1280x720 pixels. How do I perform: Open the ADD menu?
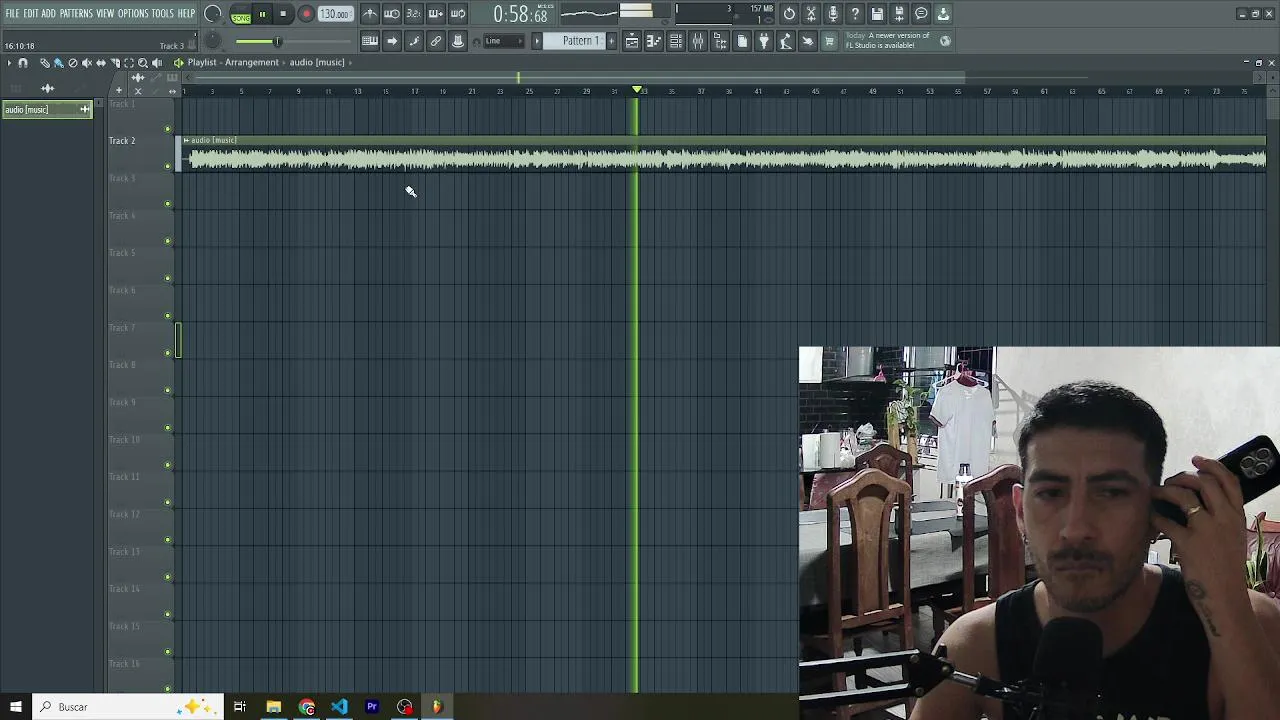[48, 13]
